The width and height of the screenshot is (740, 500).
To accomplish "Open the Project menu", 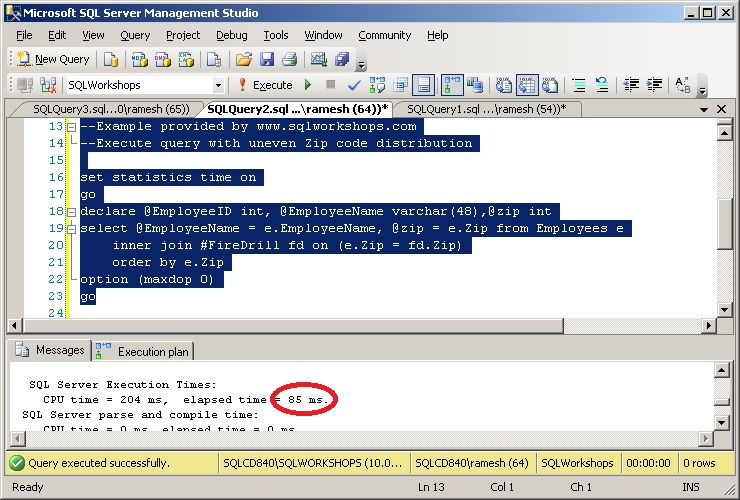I will tap(183, 35).
